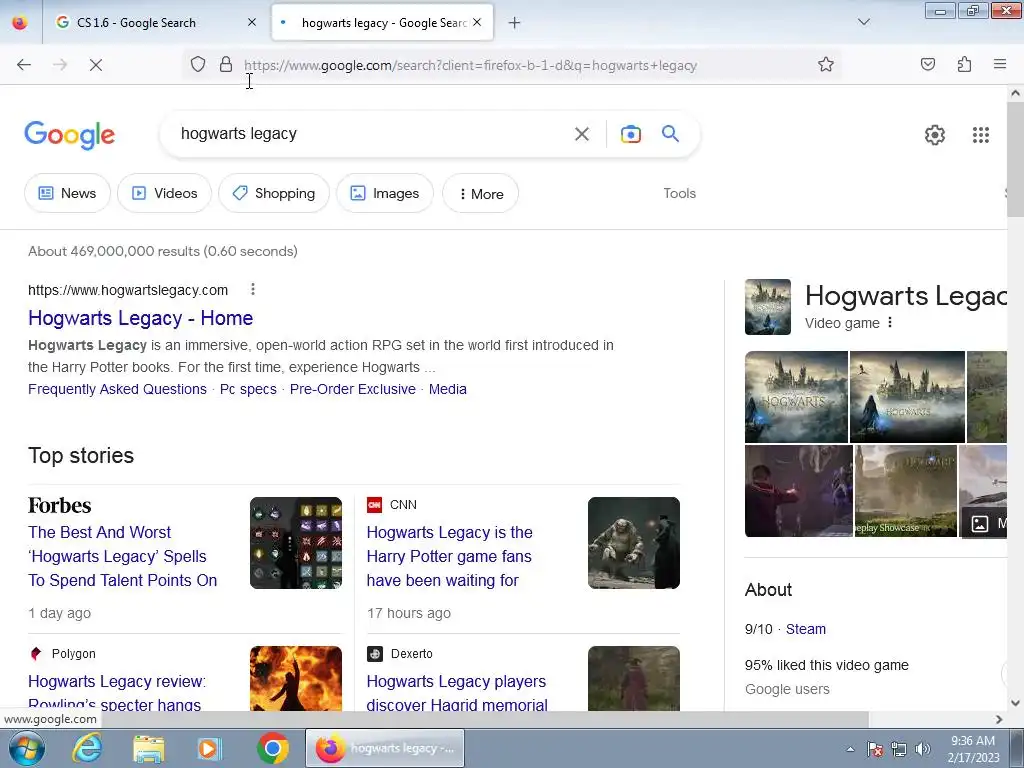
Task: Open the small Hogwarts Legacy cover thumbnail
Action: [768, 307]
